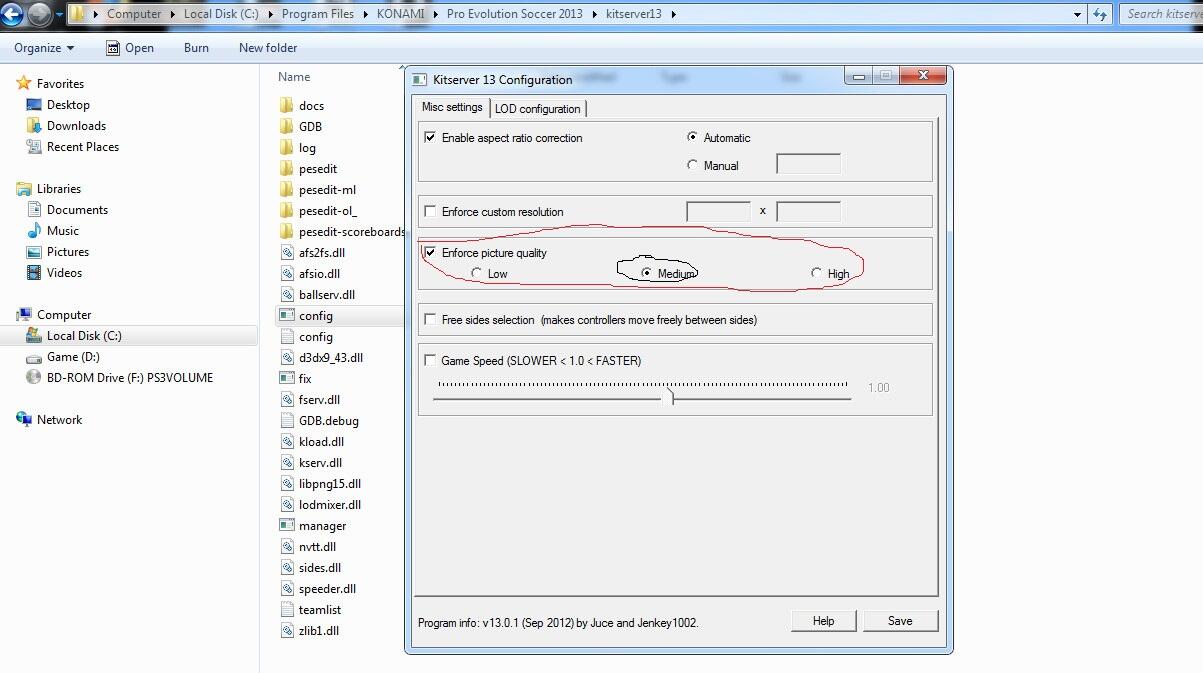The width and height of the screenshot is (1203, 673).
Task: Open the GDB folder icon
Action: [286, 126]
